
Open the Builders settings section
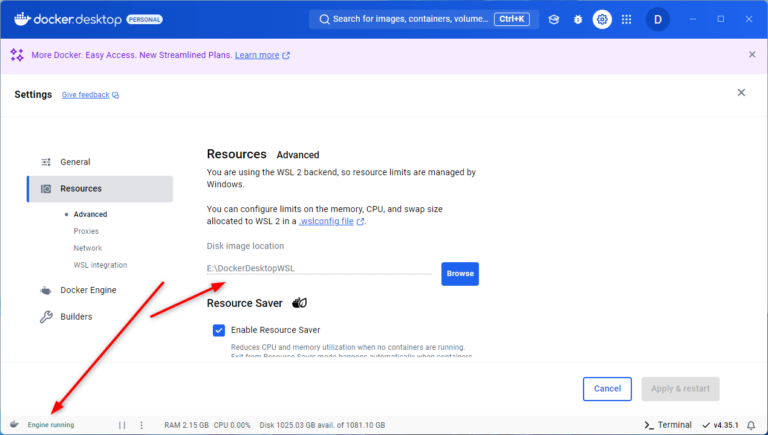point(76,317)
